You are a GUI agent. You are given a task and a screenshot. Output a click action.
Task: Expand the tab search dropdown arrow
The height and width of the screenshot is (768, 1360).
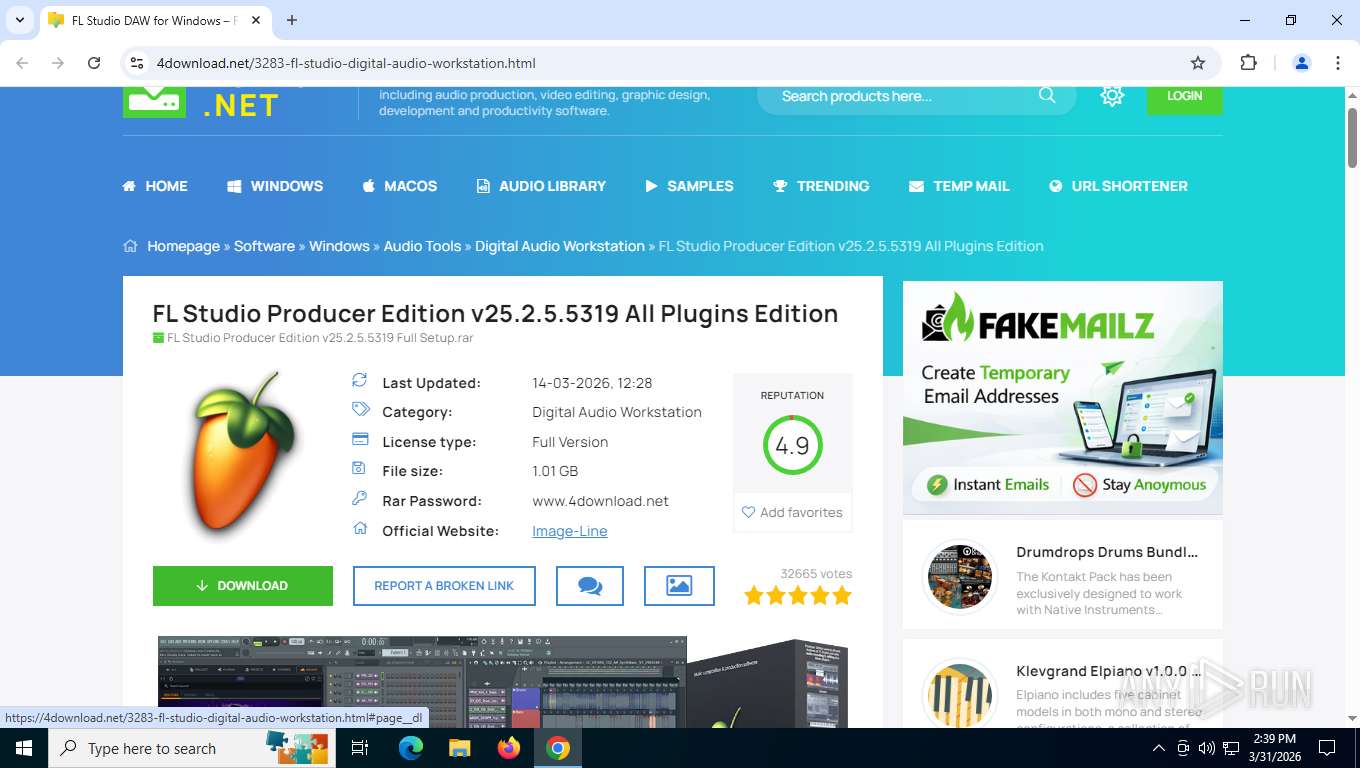(19, 20)
